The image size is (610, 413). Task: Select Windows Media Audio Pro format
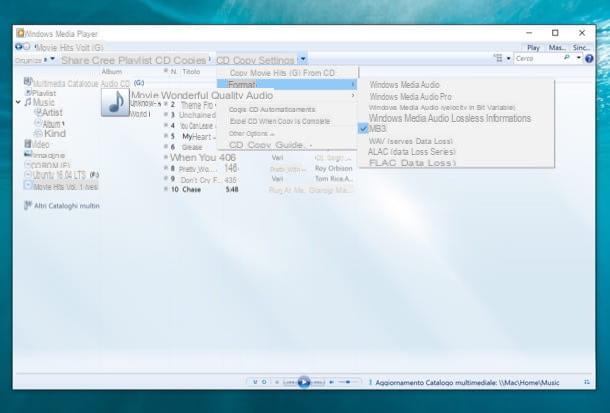(x=456, y=96)
